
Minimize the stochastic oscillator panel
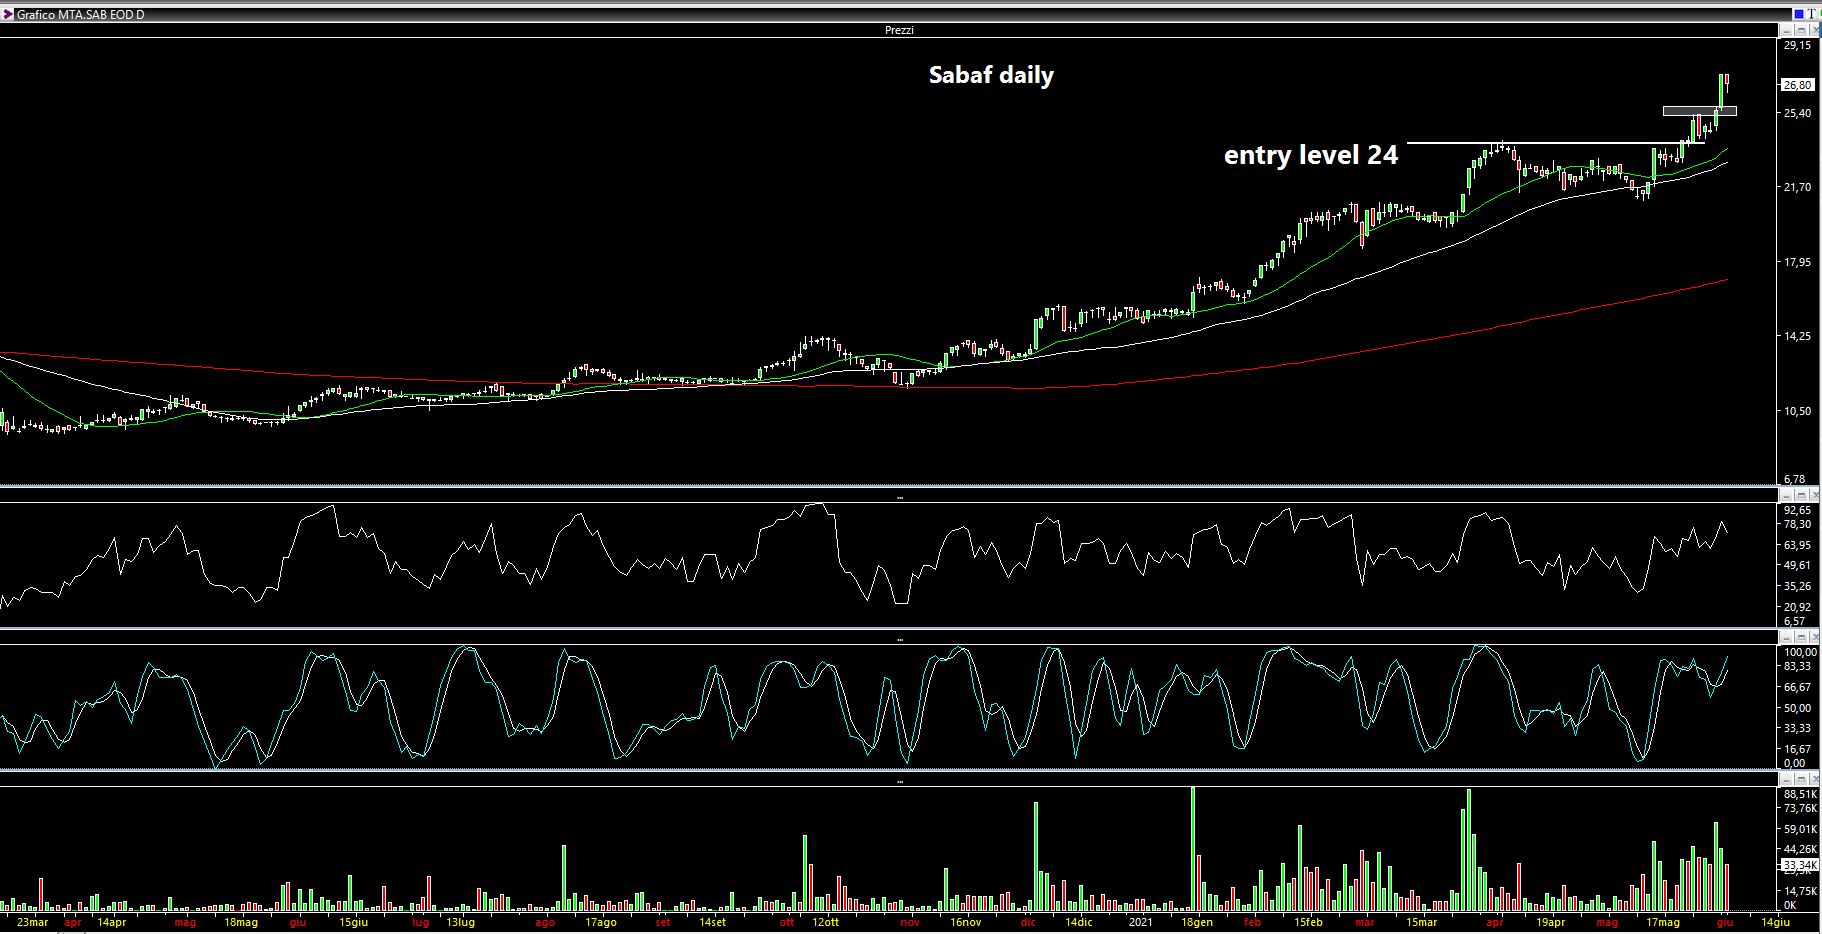[1786, 637]
